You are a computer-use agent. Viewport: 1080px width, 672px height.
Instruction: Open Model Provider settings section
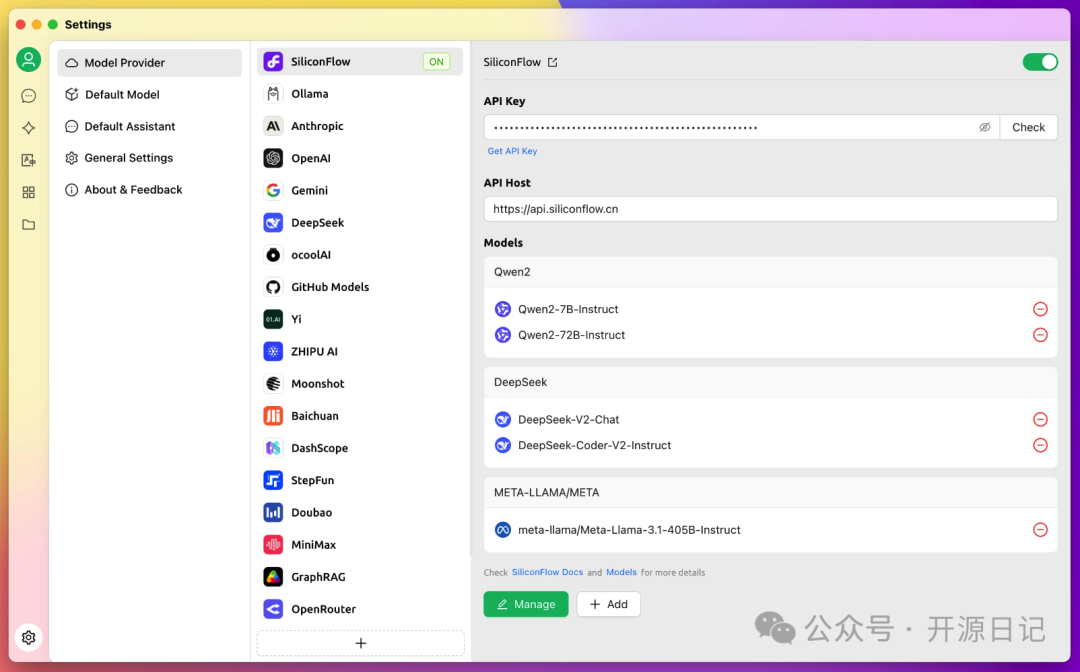149,63
